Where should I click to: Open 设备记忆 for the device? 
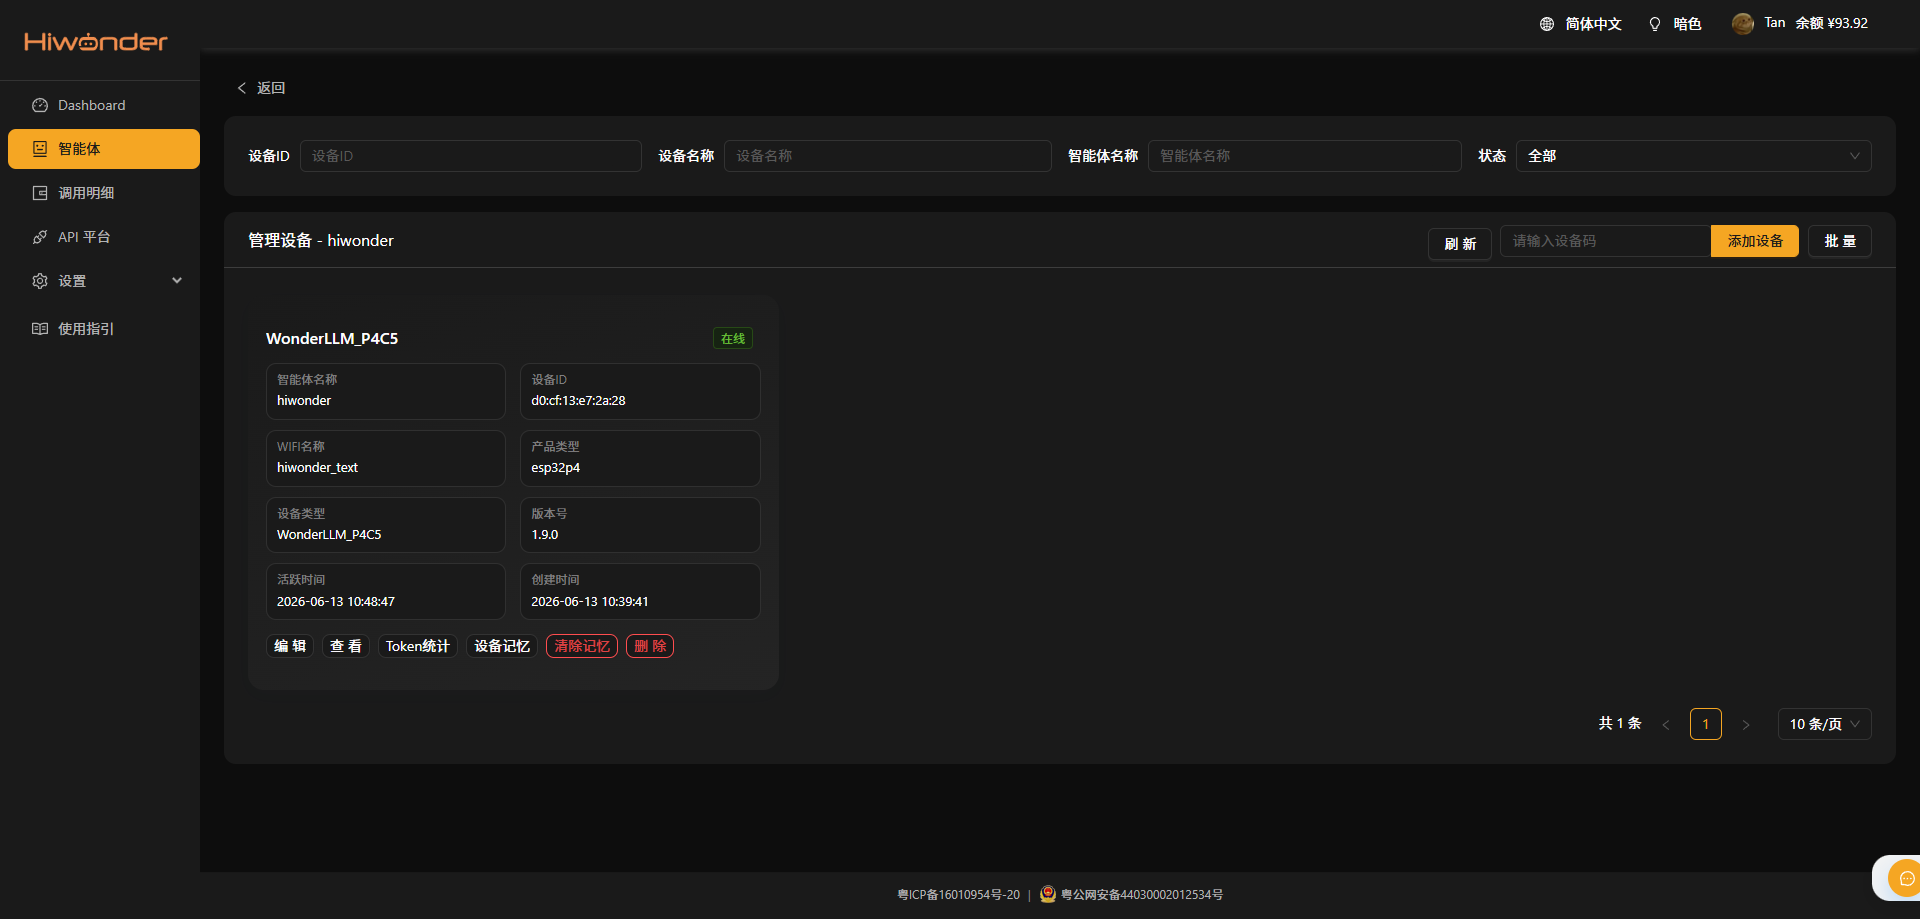point(502,646)
